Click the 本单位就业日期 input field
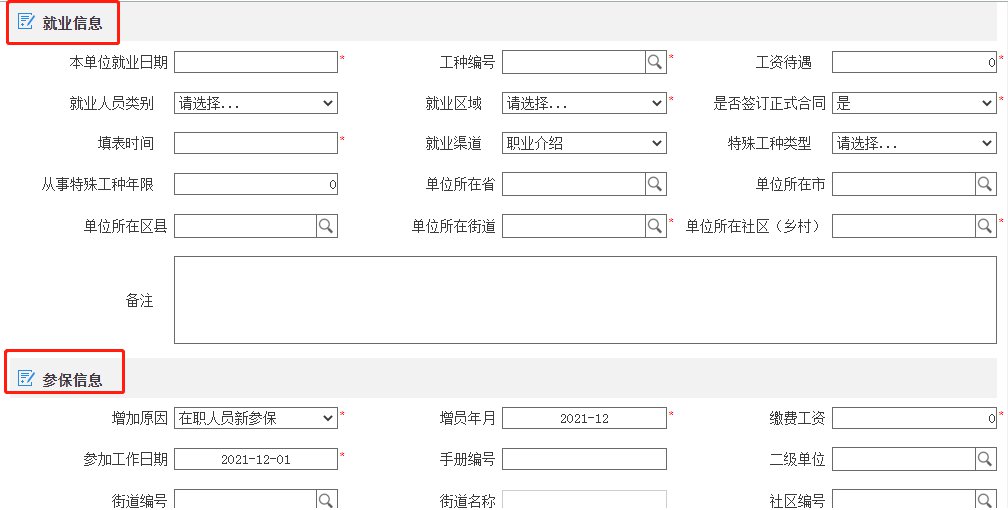Image resolution: width=1008 pixels, height=510 pixels. click(256, 62)
